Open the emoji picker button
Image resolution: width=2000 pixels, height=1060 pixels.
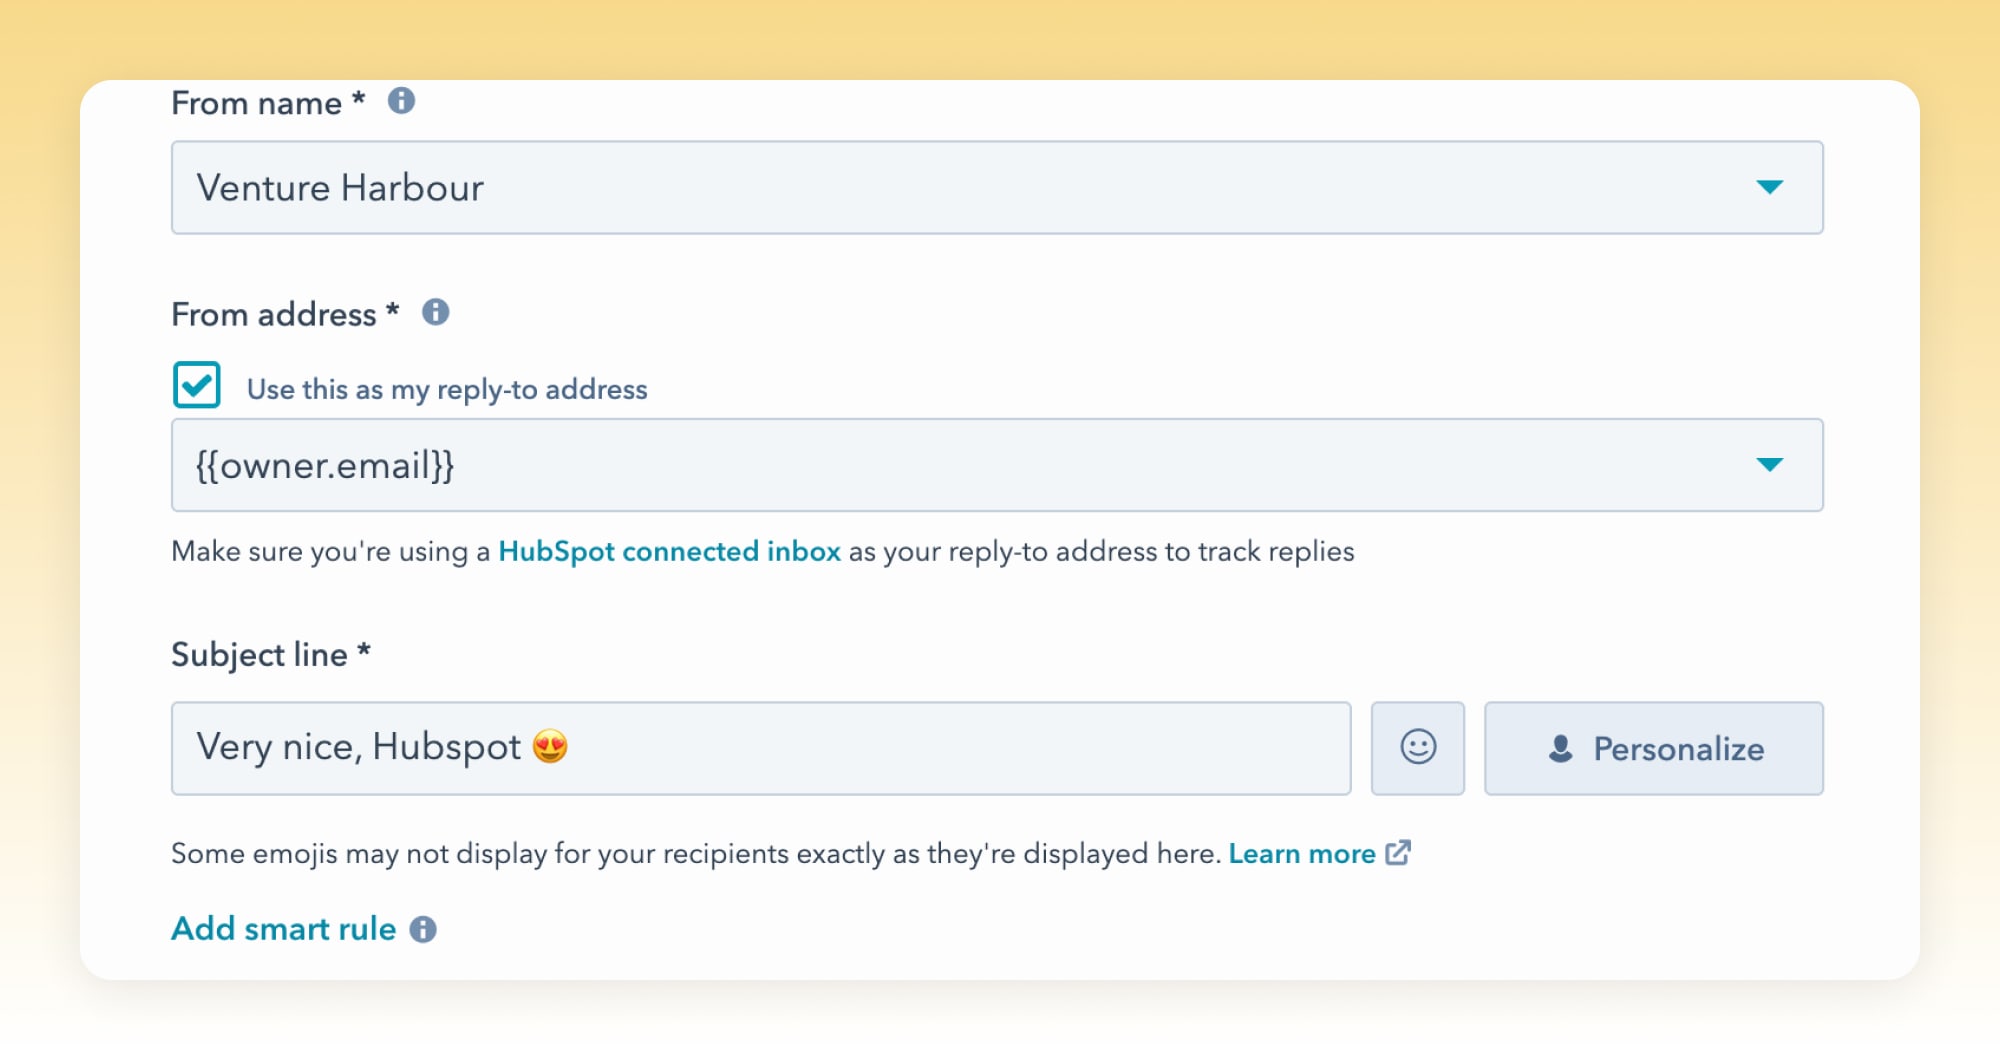coord(1417,748)
